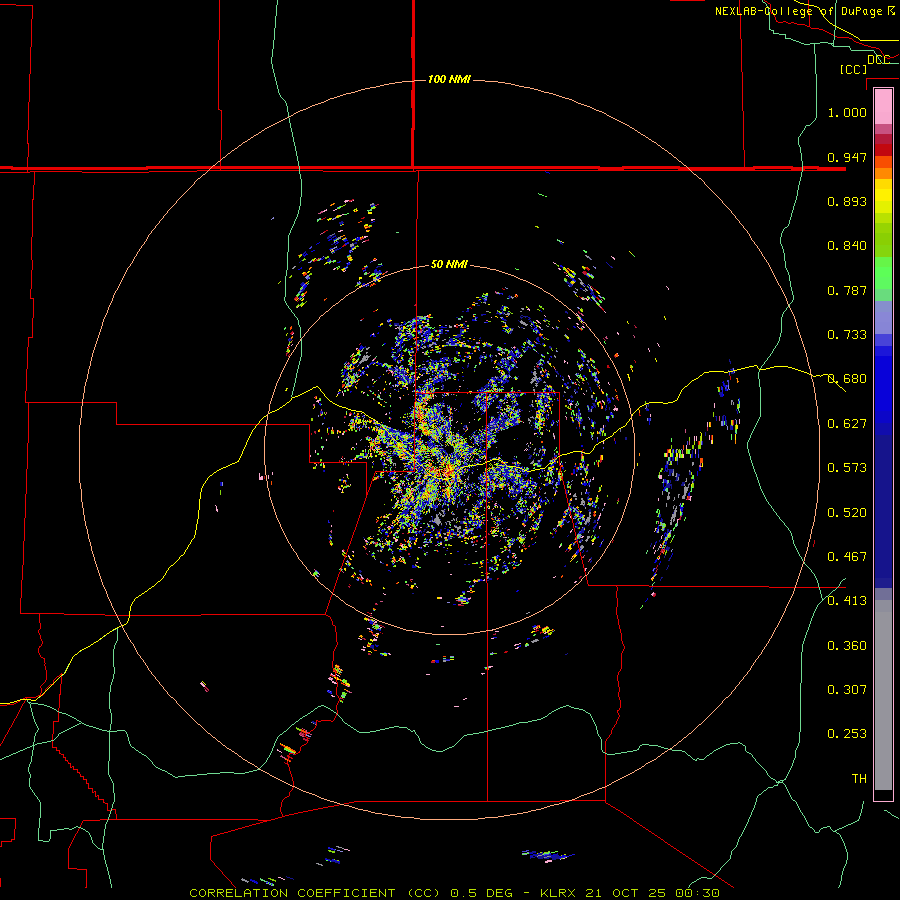The width and height of the screenshot is (900, 900).
Task: Click the Correlation Coefficient caption at bottom
Action: pyautogui.click(x=455, y=893)
